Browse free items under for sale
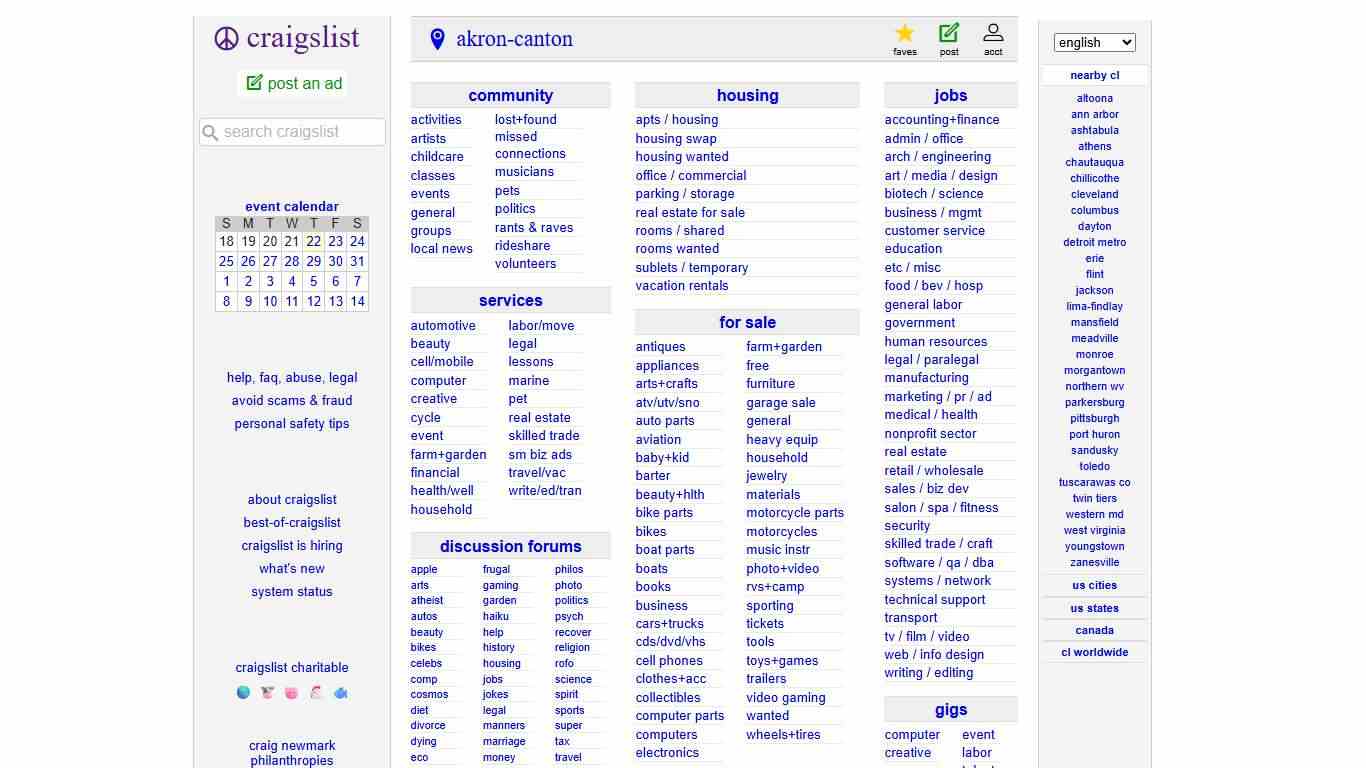This screenshot has height=768, width=1366. (x=757, y=365)
